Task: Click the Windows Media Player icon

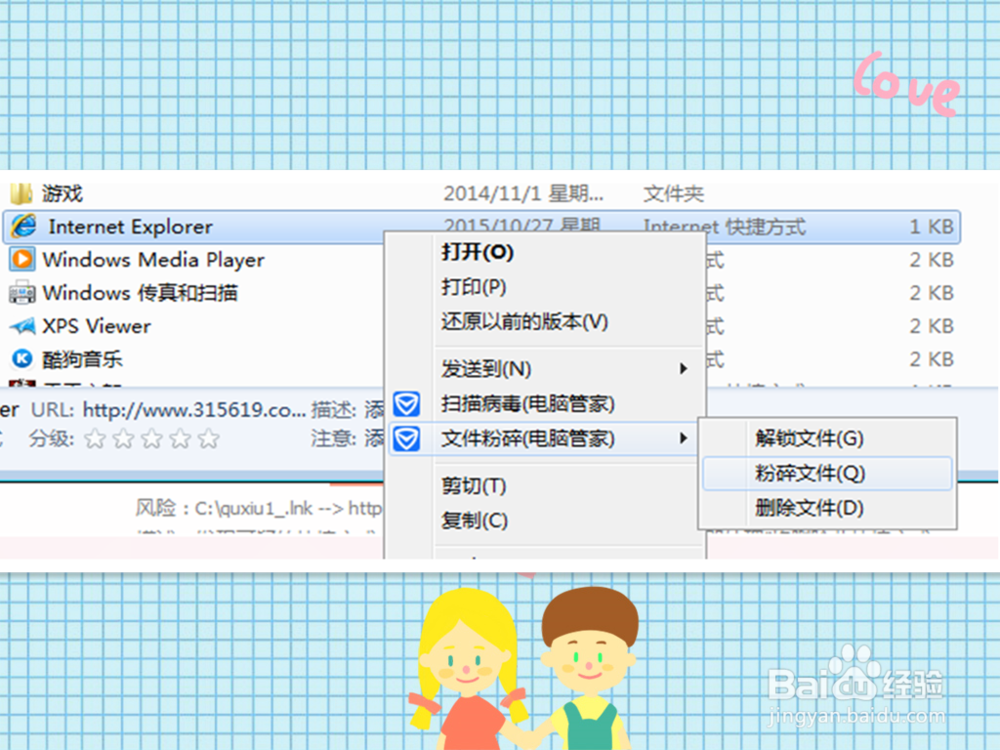Action: point(22,260)
